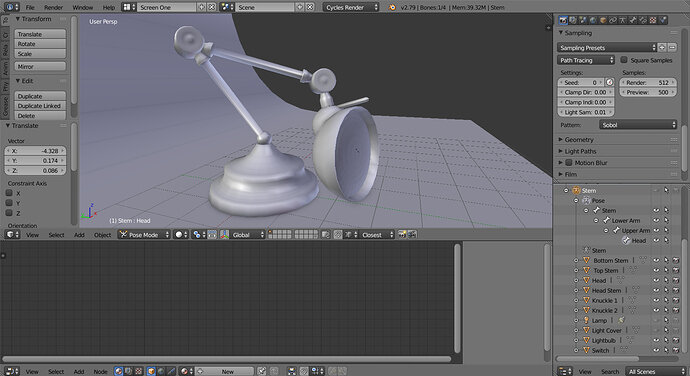This screenshot has width=690, height=376.
Task: Click the Mirror button
Action: (x=40, y=66)
